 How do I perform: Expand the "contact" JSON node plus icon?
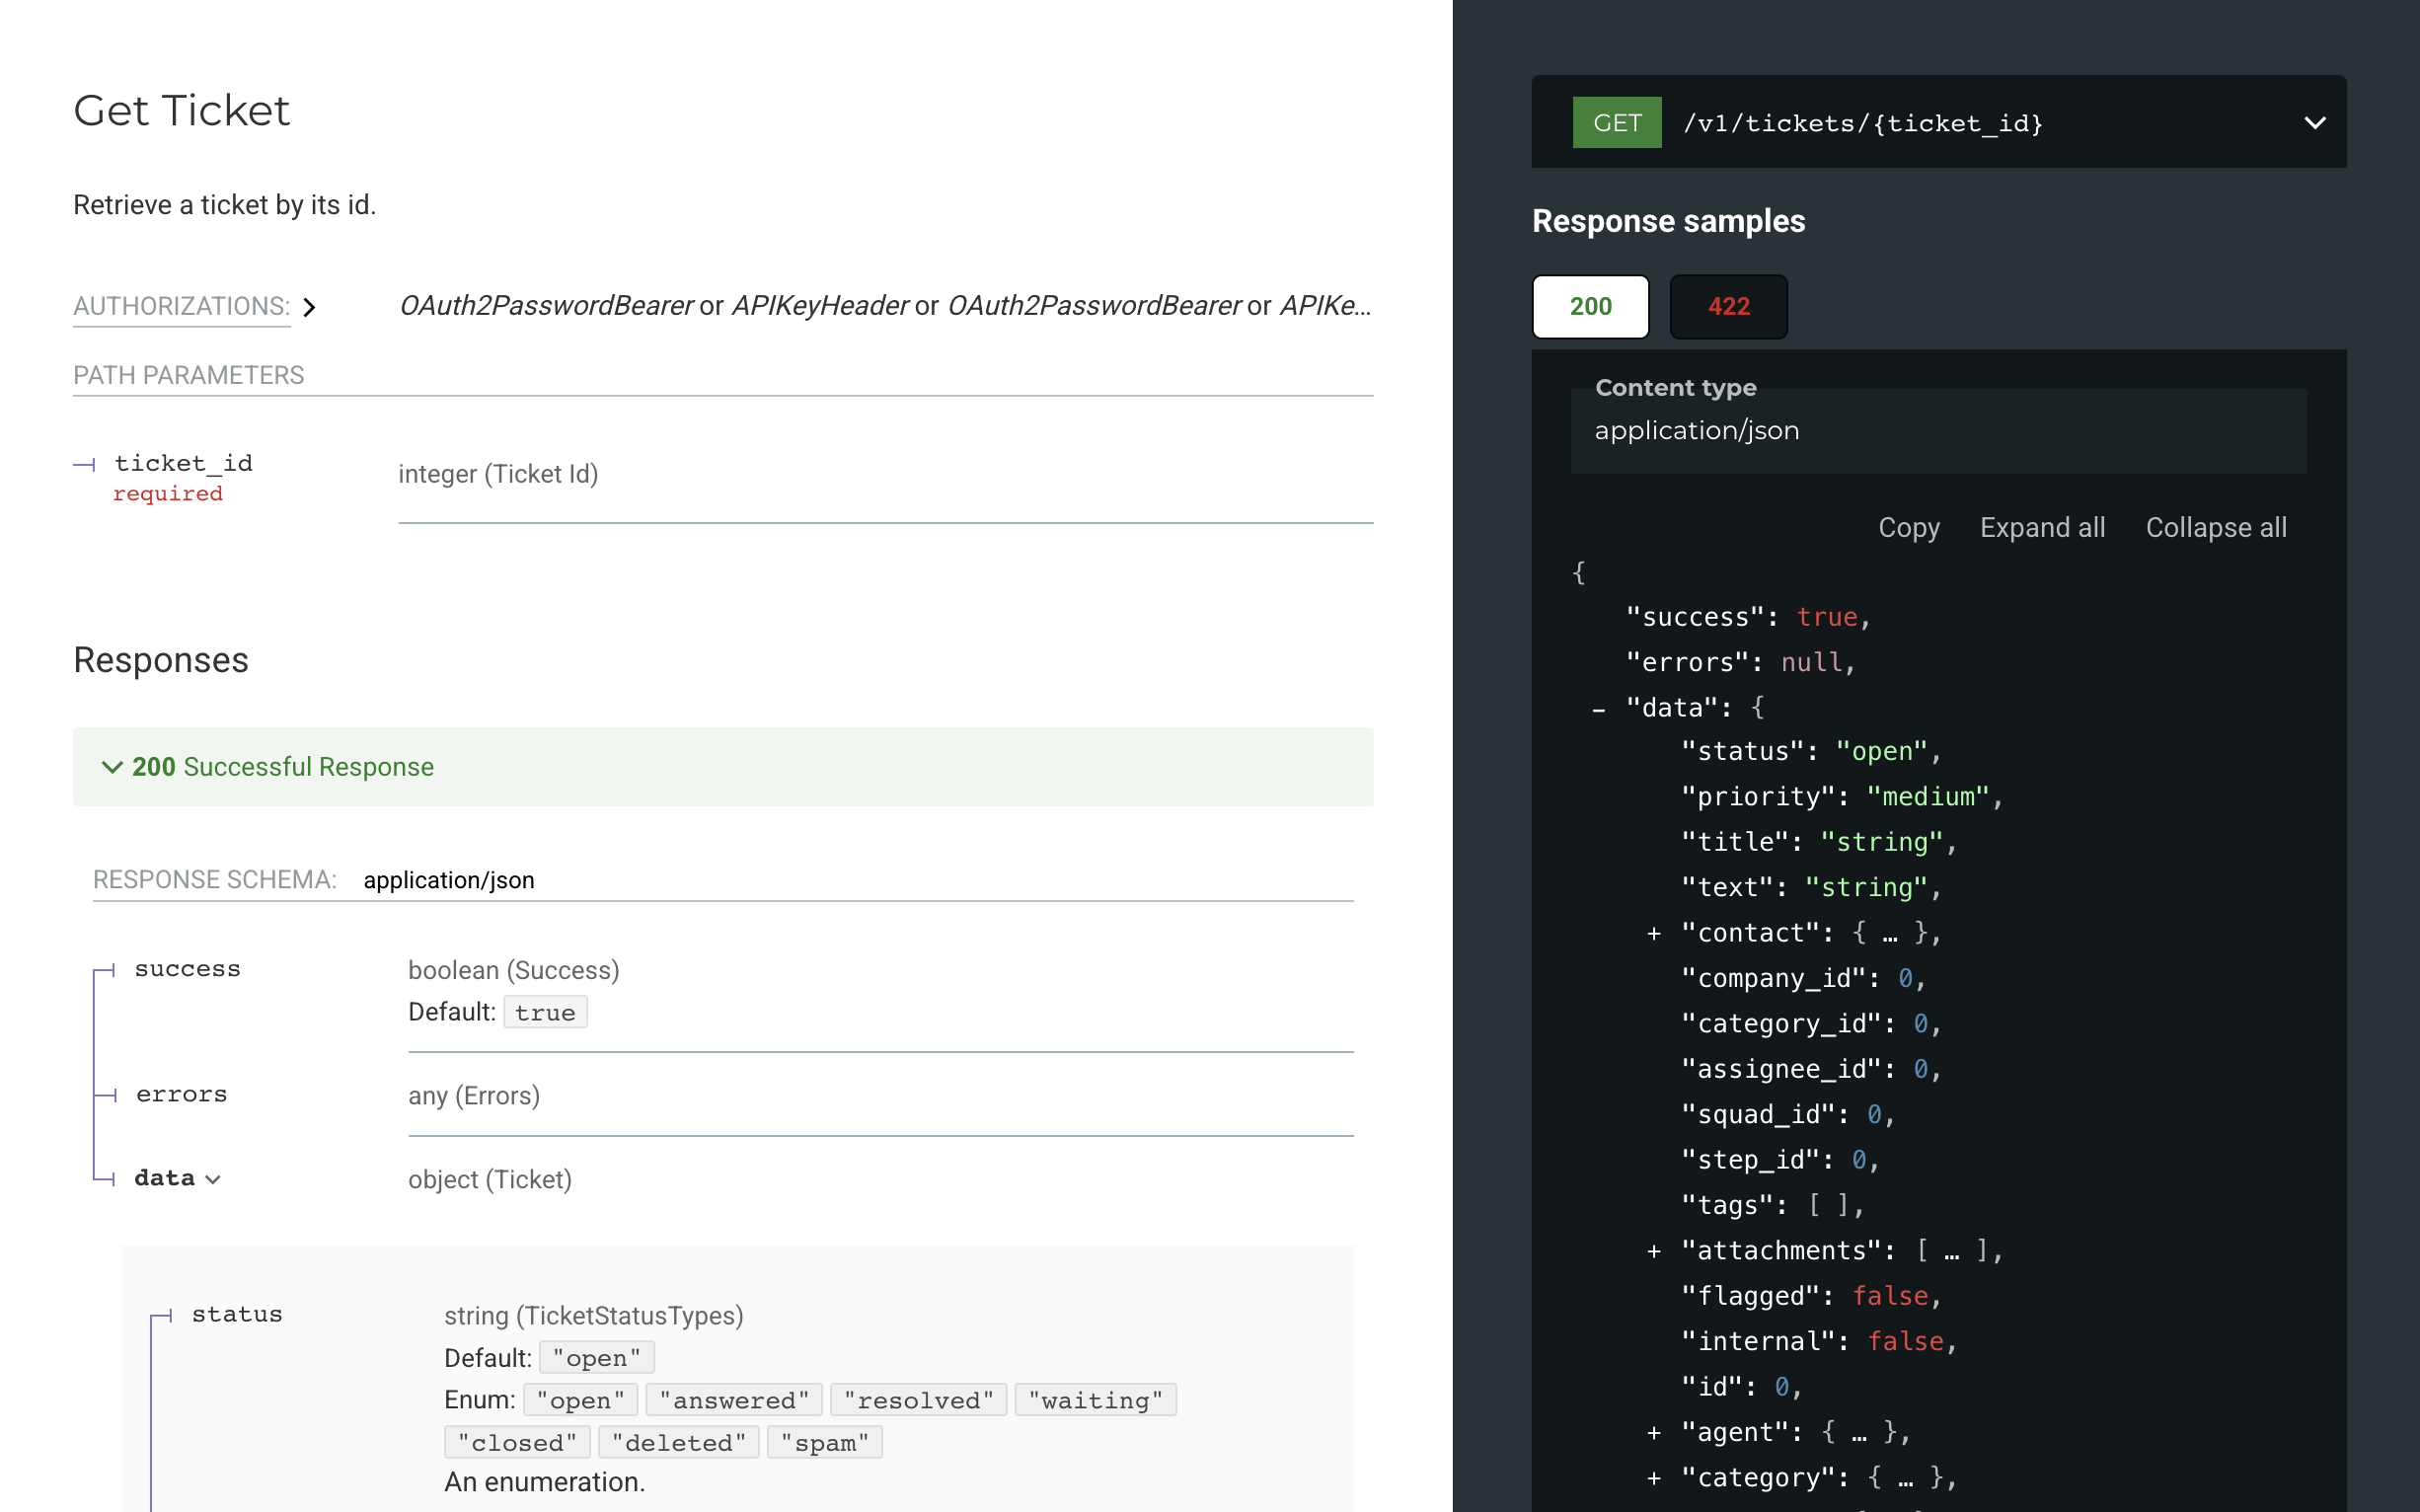1654,934
